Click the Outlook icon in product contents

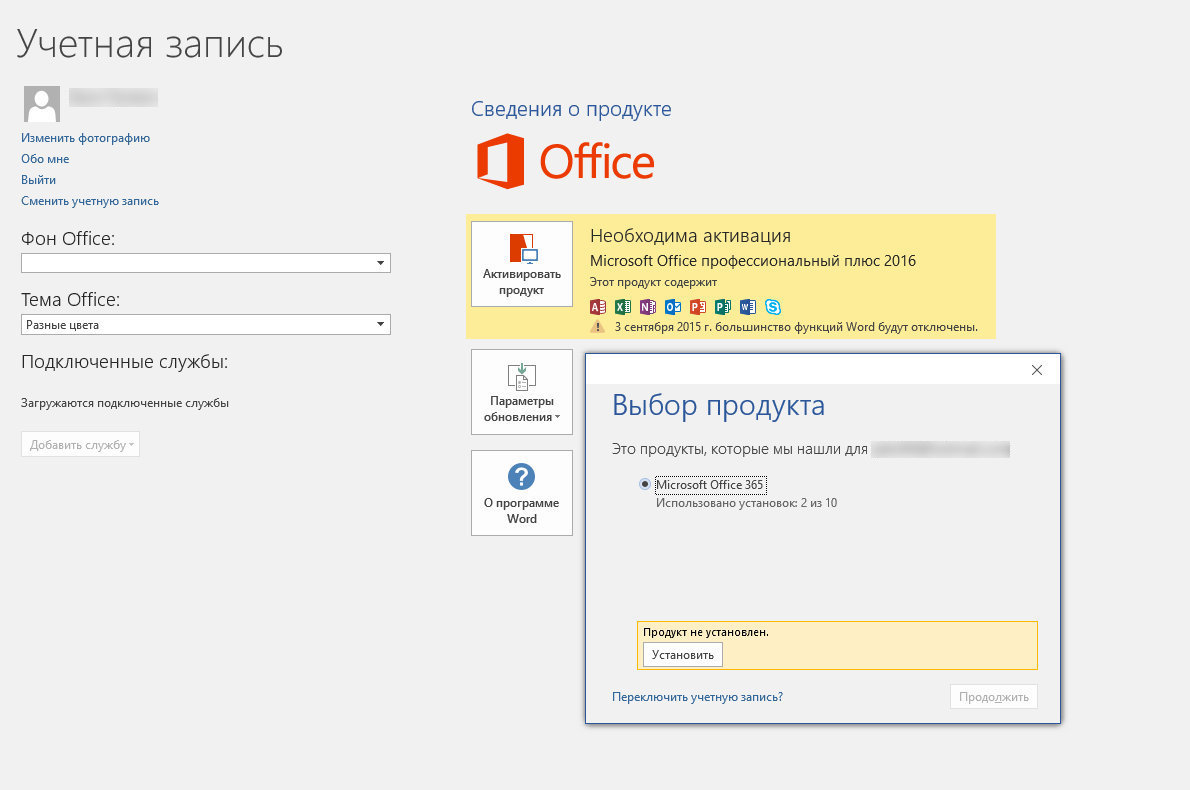point(673,307)
